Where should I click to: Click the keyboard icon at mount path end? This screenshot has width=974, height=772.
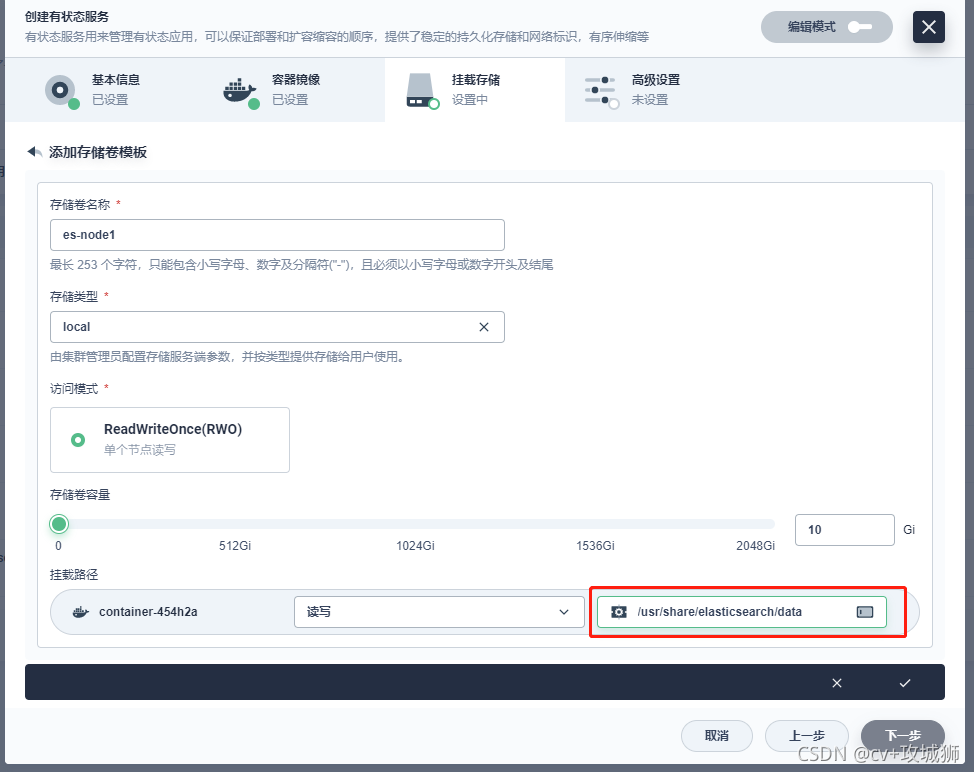863,612
